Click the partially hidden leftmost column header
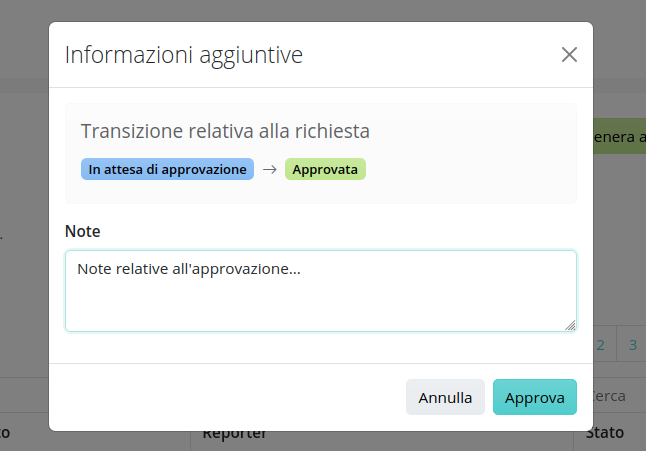The width and height of the screenshot is (646, 451). click(x=5, y=432)
